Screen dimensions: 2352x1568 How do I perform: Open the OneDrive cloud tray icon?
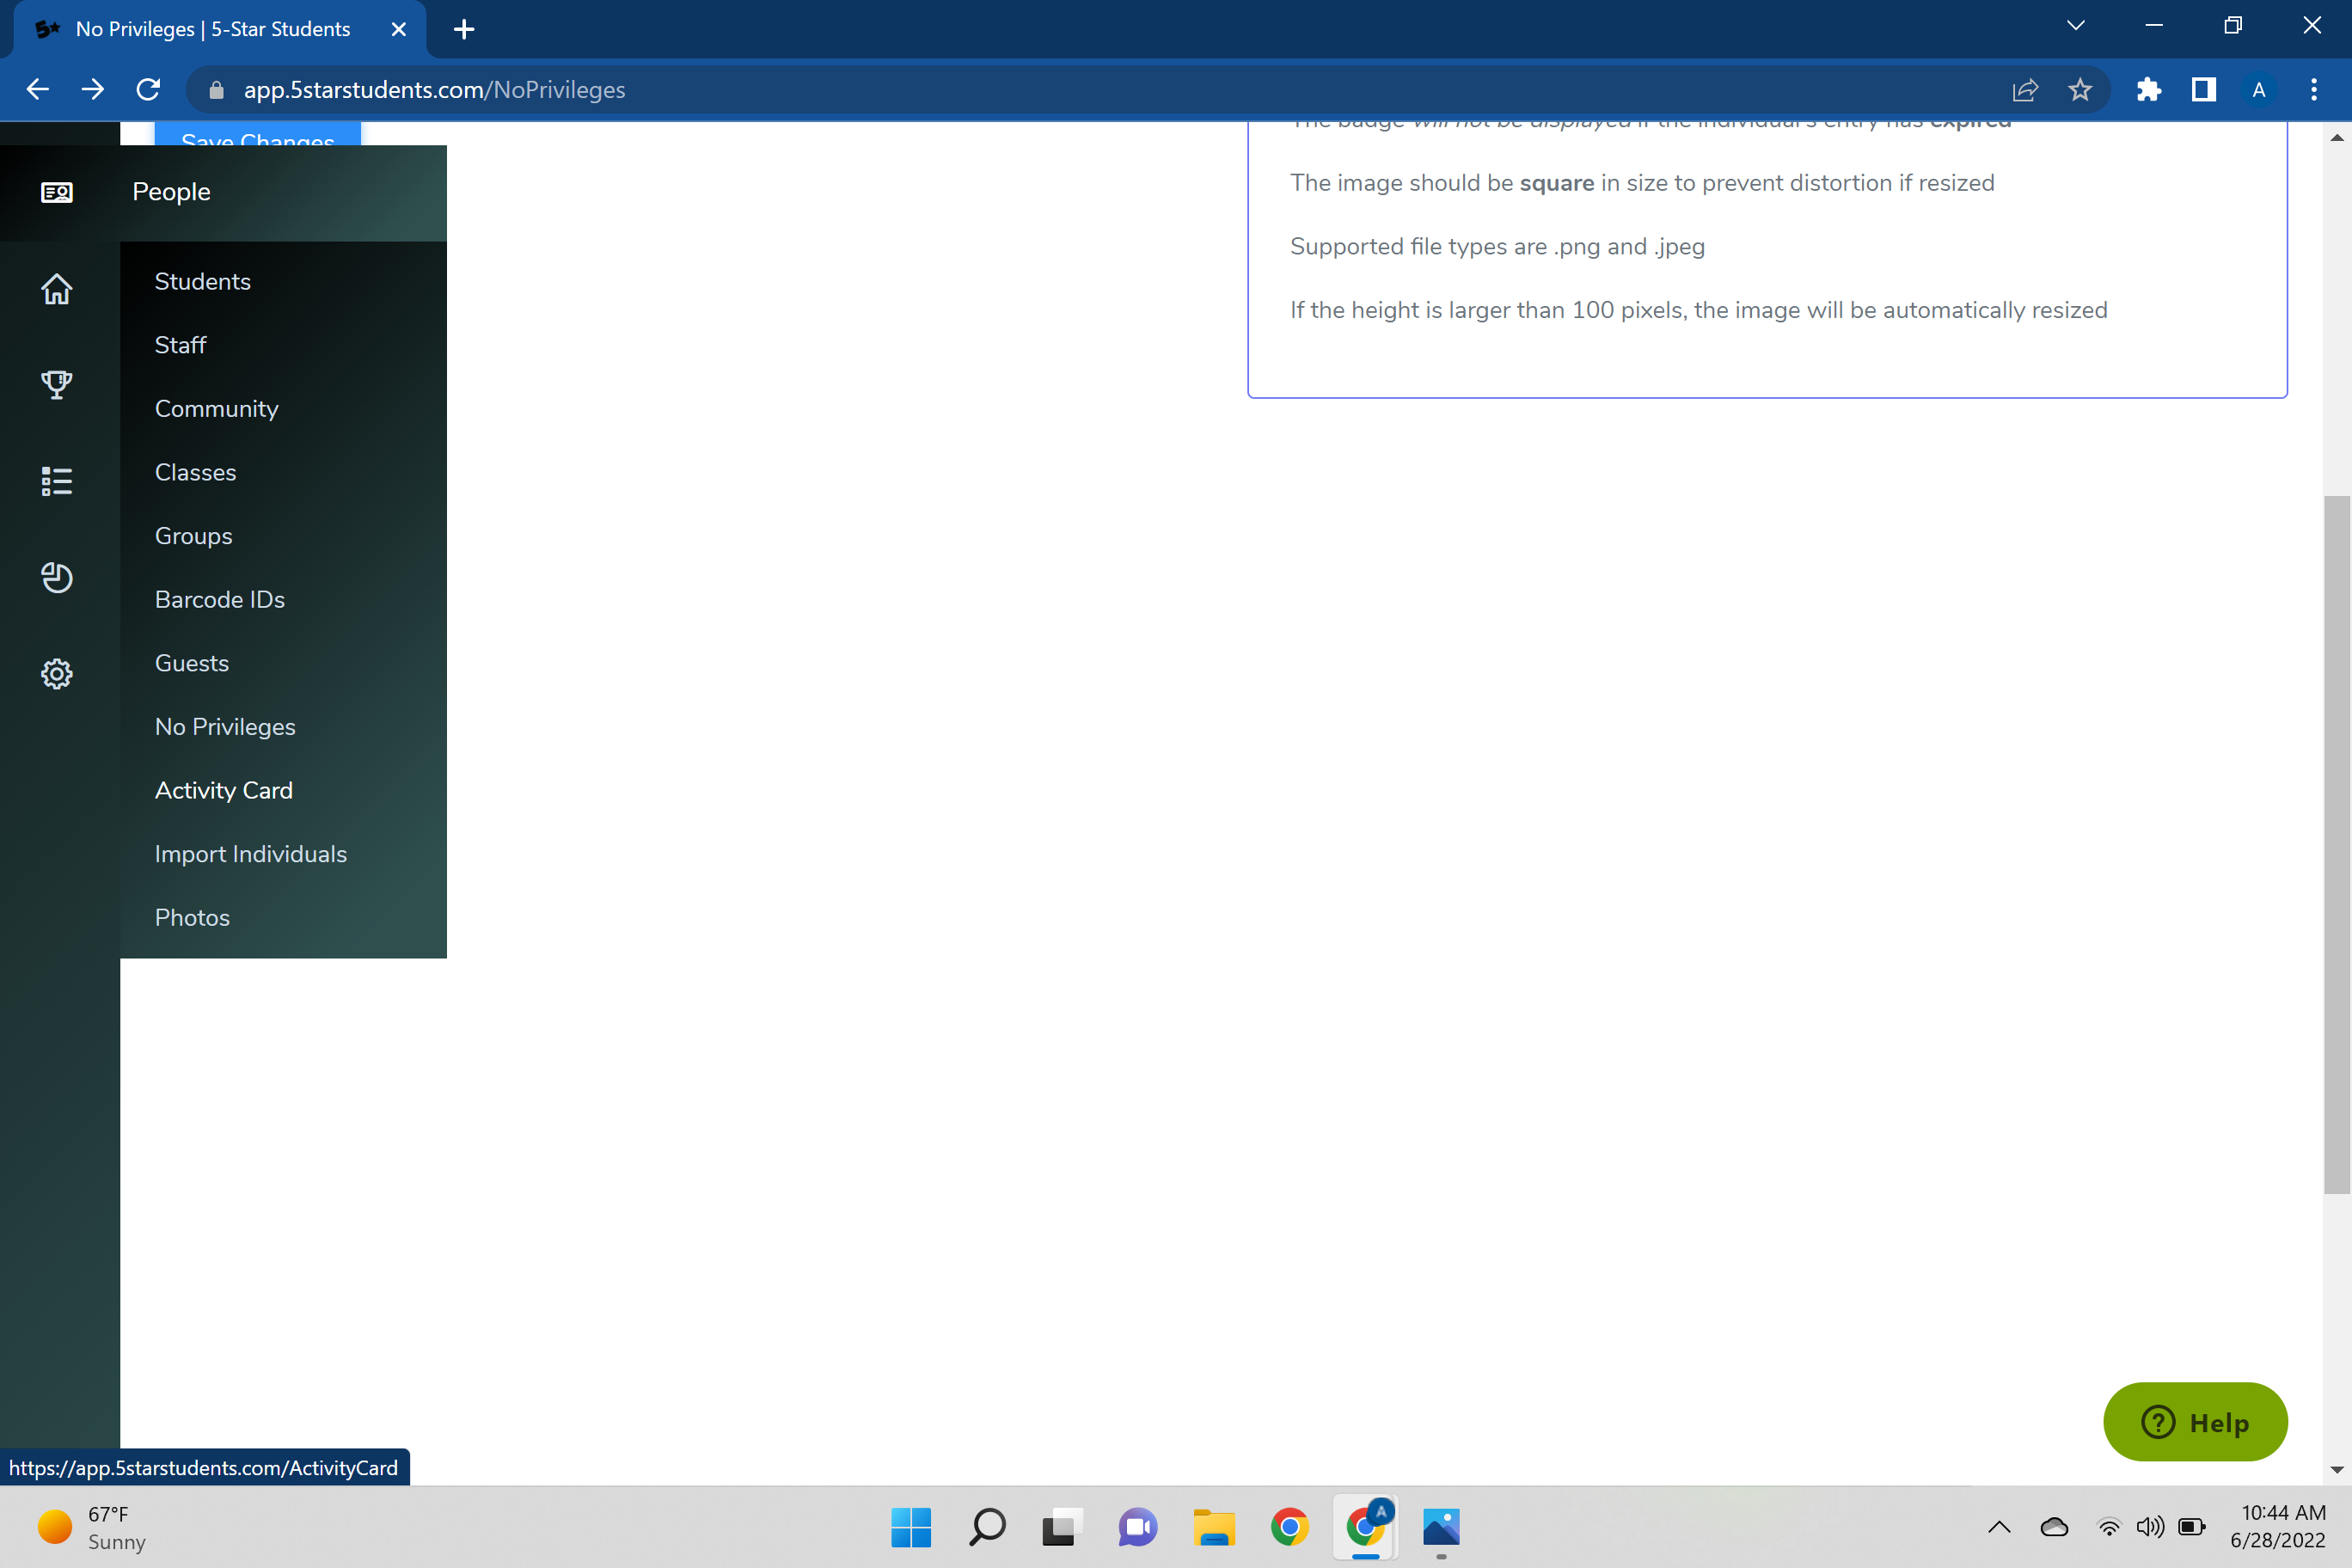[2054, 1527]
